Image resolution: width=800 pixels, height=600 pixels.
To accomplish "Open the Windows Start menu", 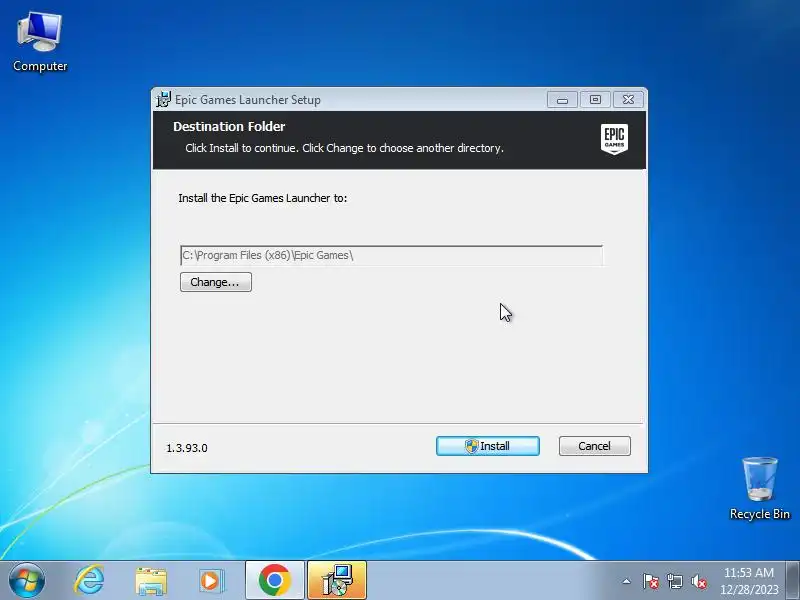I will coord(27,581).
